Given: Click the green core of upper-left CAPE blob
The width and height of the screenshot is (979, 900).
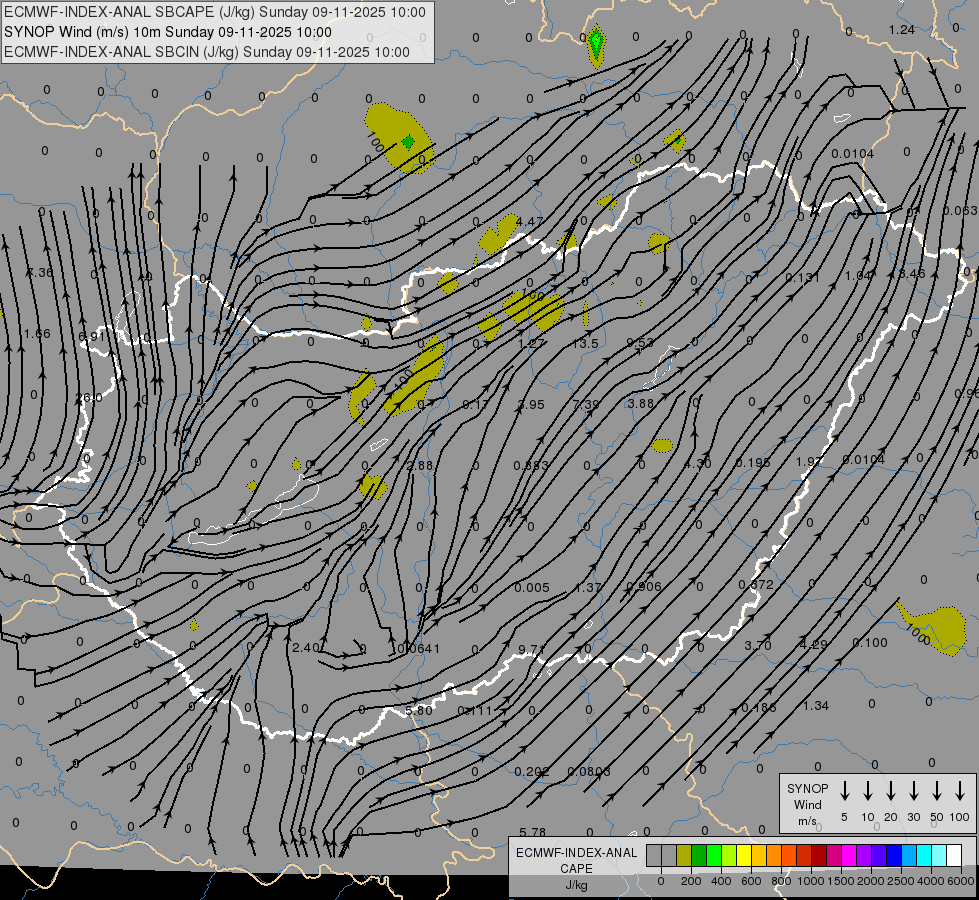Looking at the screenshot, I should point(408,142).
